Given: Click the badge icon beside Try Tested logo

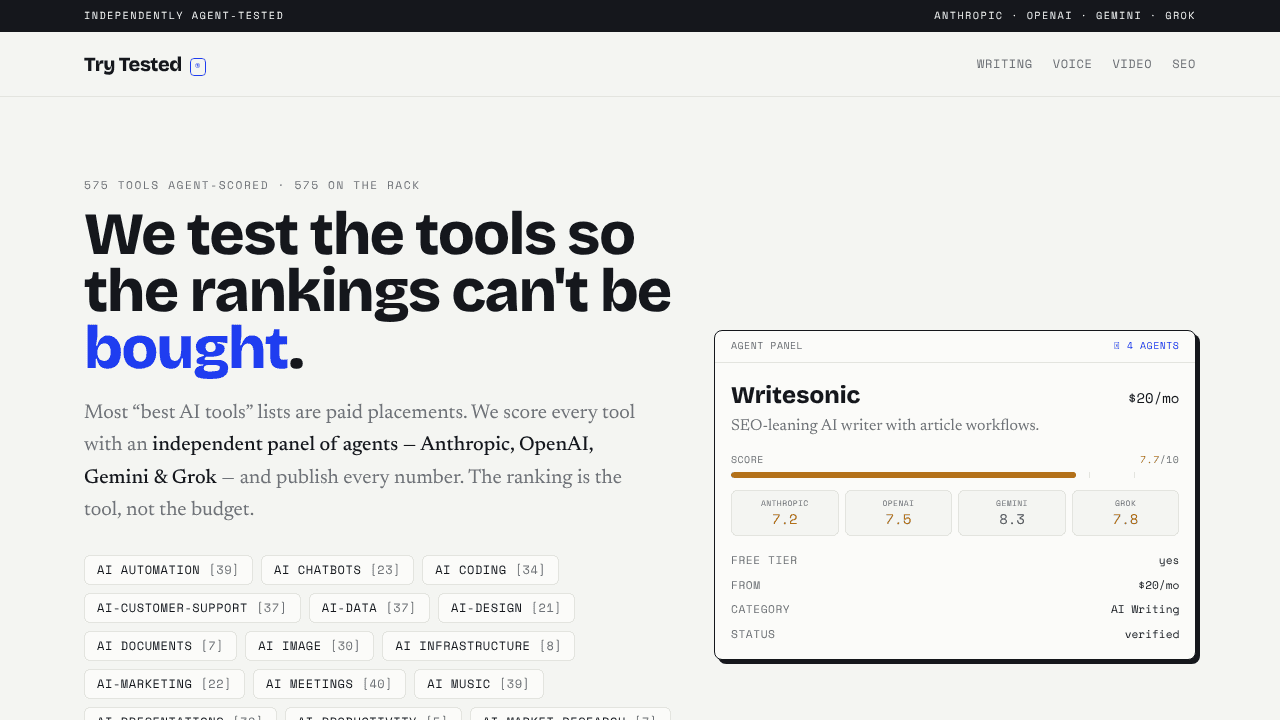Looking at the screenshot, I should pos(198,67).
